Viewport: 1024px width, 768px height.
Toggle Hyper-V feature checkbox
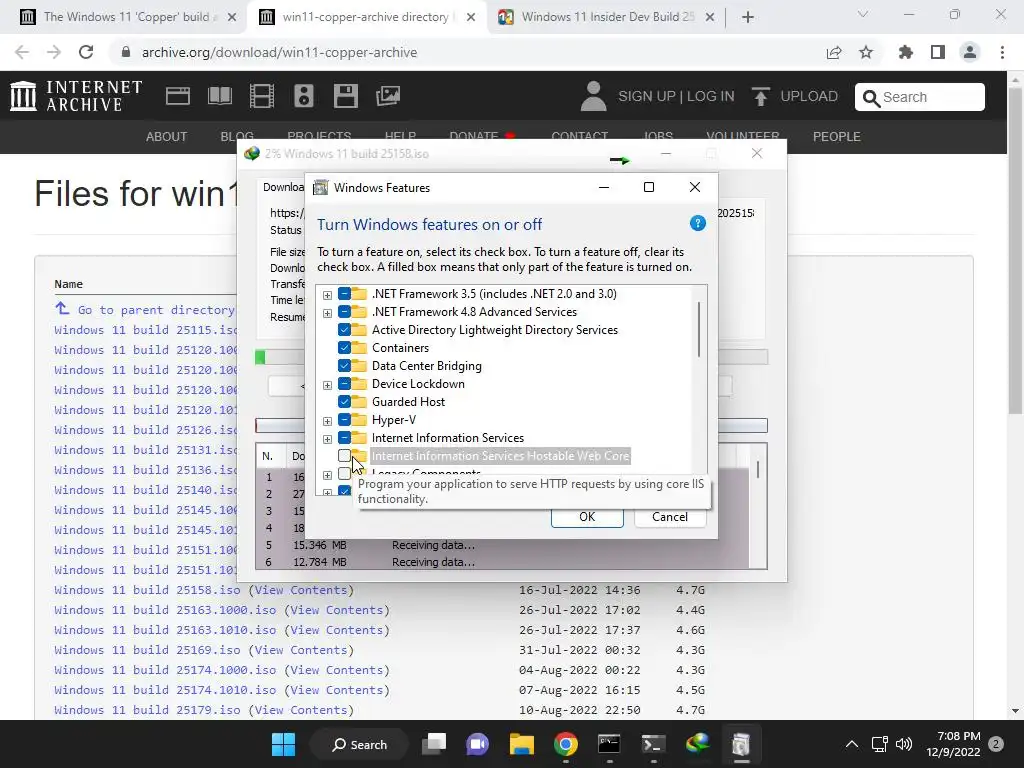click(x=344, y=420)
